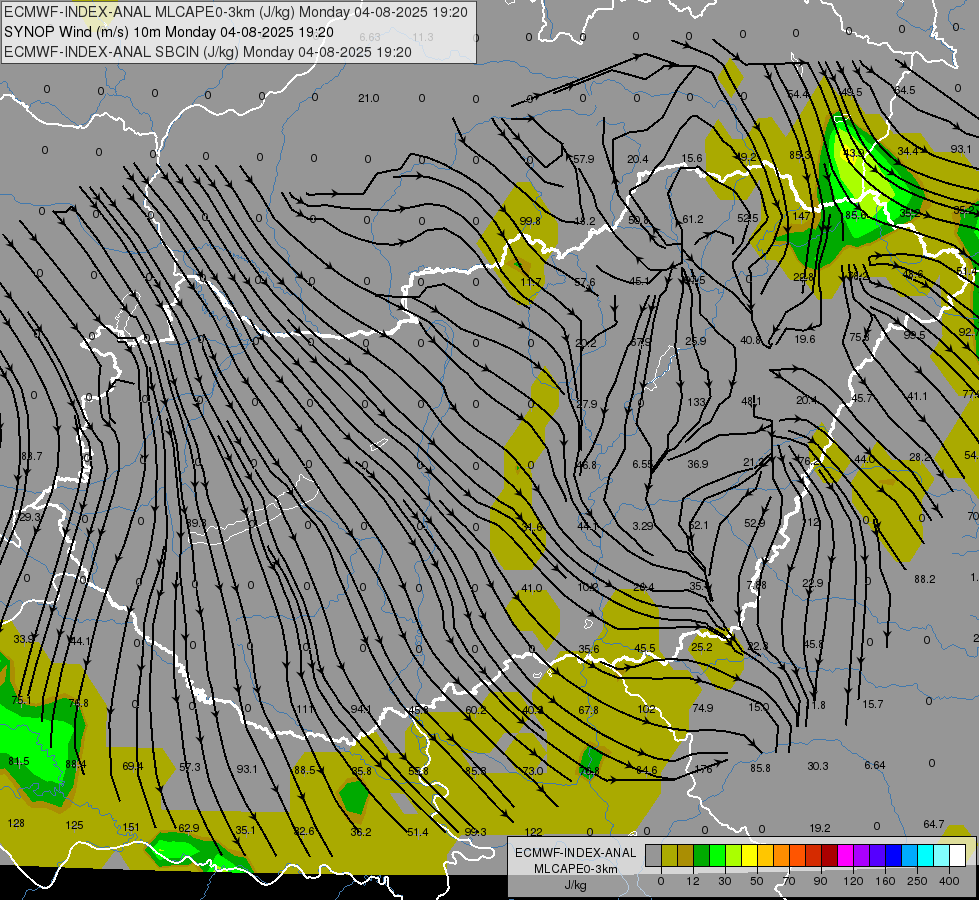The image size is (979, 900).
Task: Click the legend scale label 400
Action: (949, 881)
